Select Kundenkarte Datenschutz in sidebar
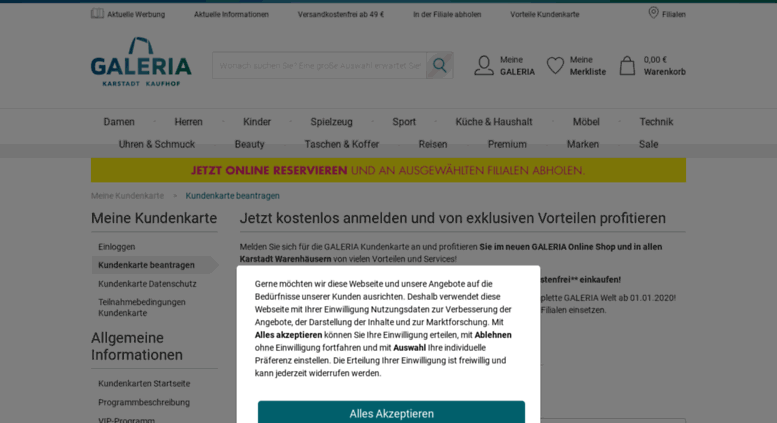The height and width of the screenshot is (423, 777). pyautogui.click(x=147, y=284)
